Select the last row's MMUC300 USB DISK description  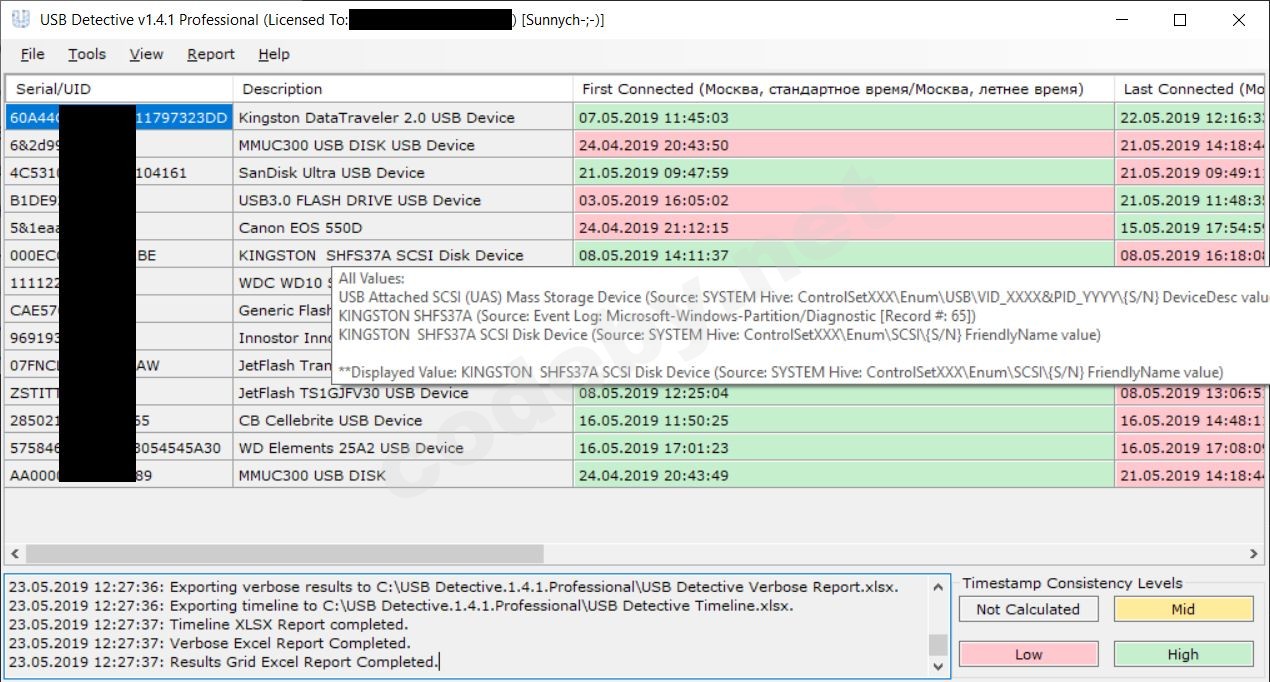tap(403, 475)
